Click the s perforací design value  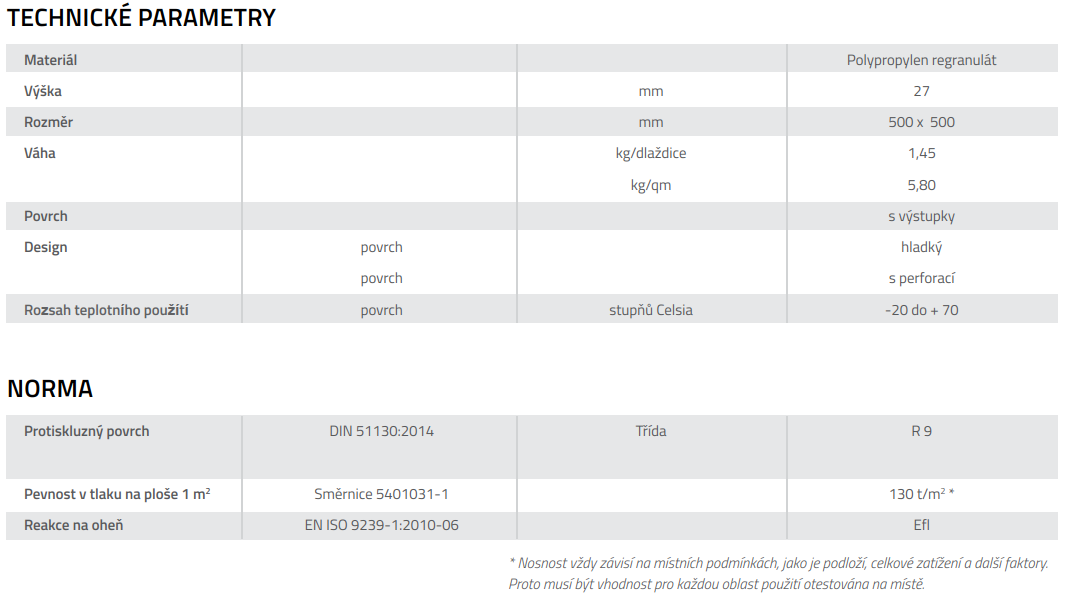tap(921, 278)
